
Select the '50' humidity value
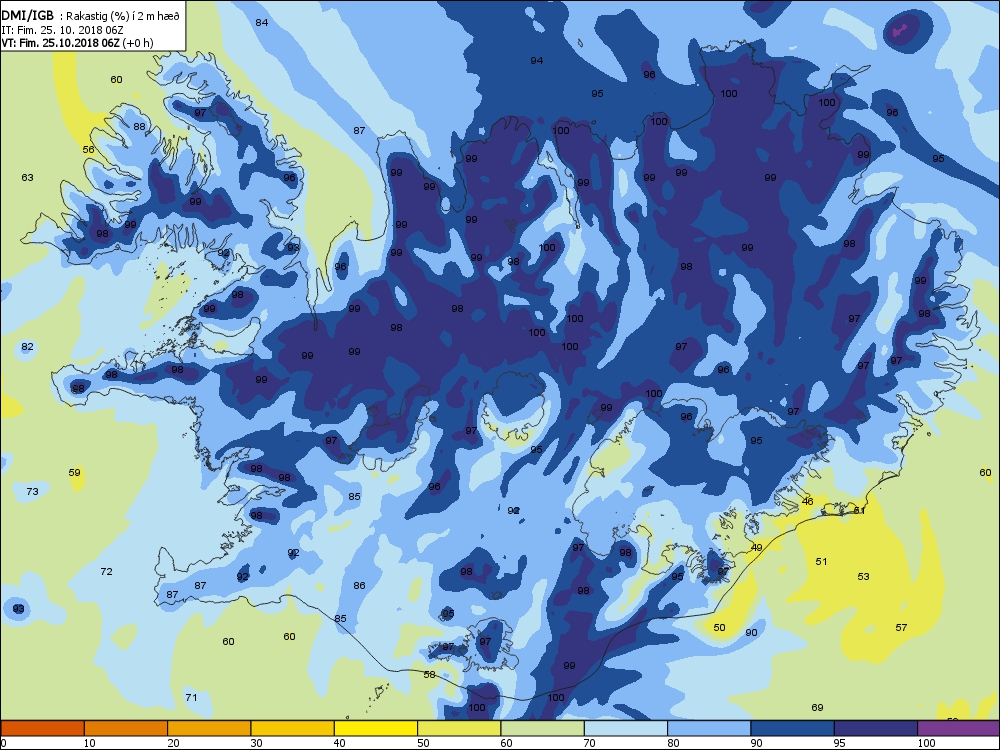coord(719,628)
